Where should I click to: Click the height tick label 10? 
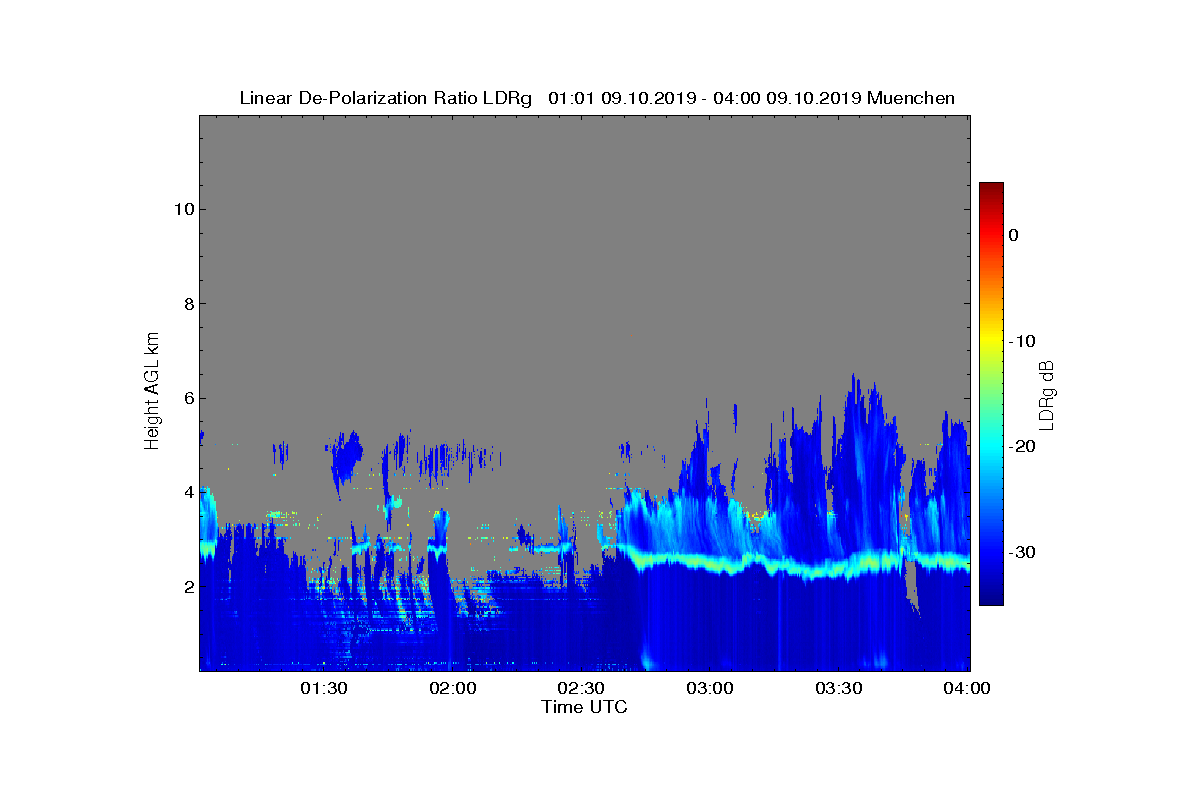pos(183,209)
